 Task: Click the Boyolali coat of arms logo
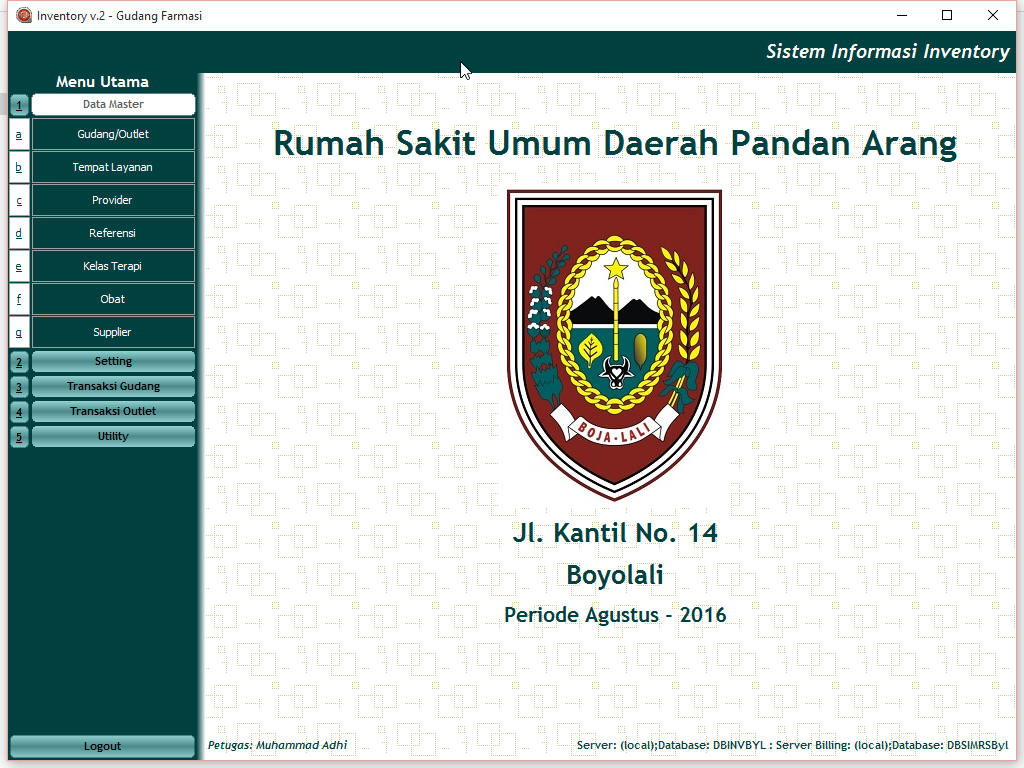point(615,345)
